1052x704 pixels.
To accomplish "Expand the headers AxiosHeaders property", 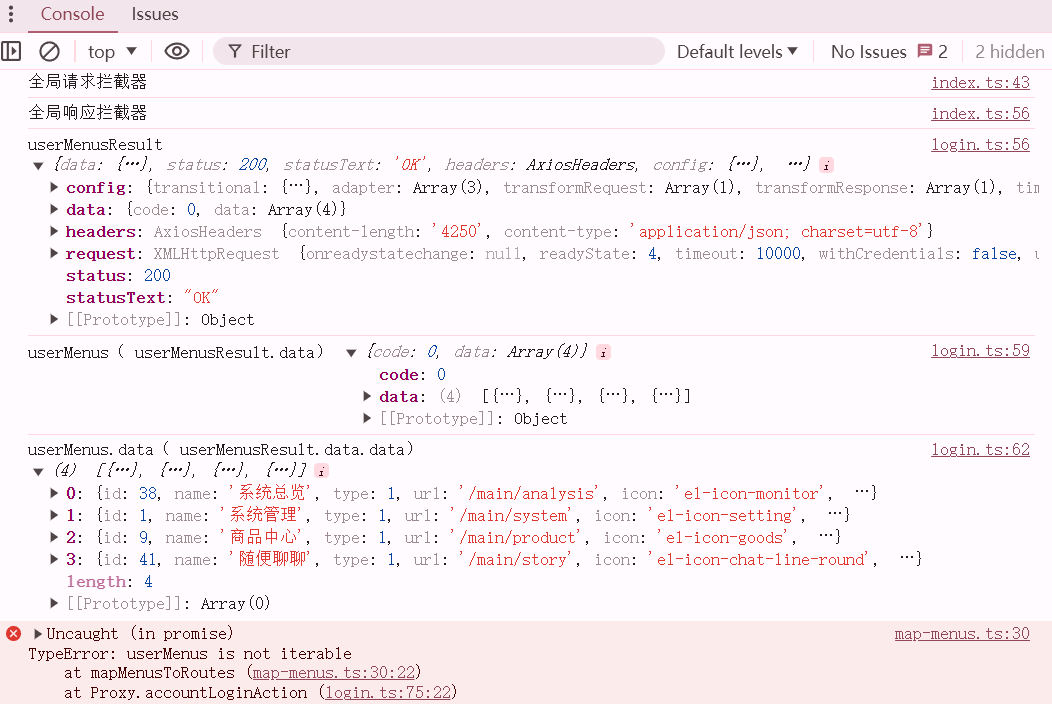I will coord(54,232).
